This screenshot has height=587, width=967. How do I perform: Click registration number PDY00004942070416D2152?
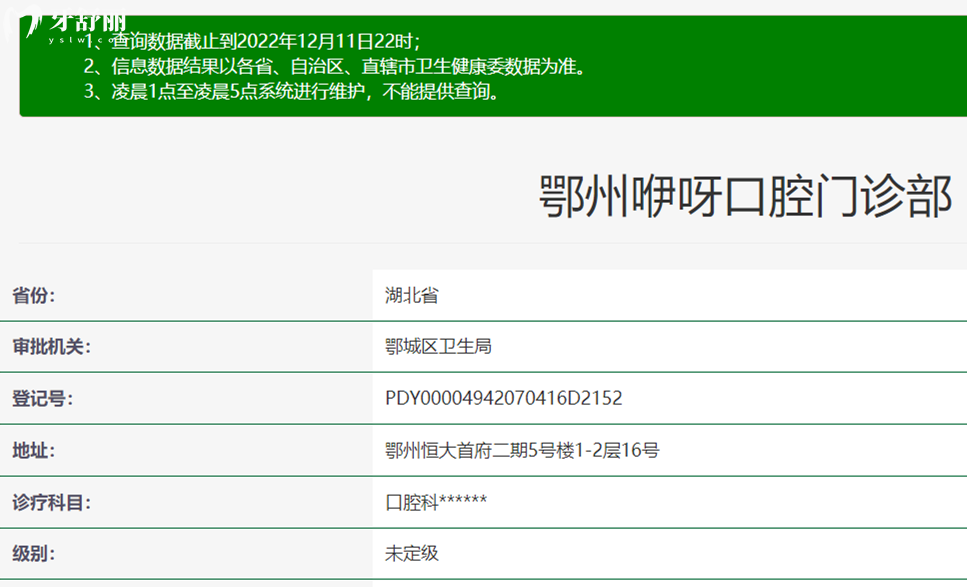(503, 398)
